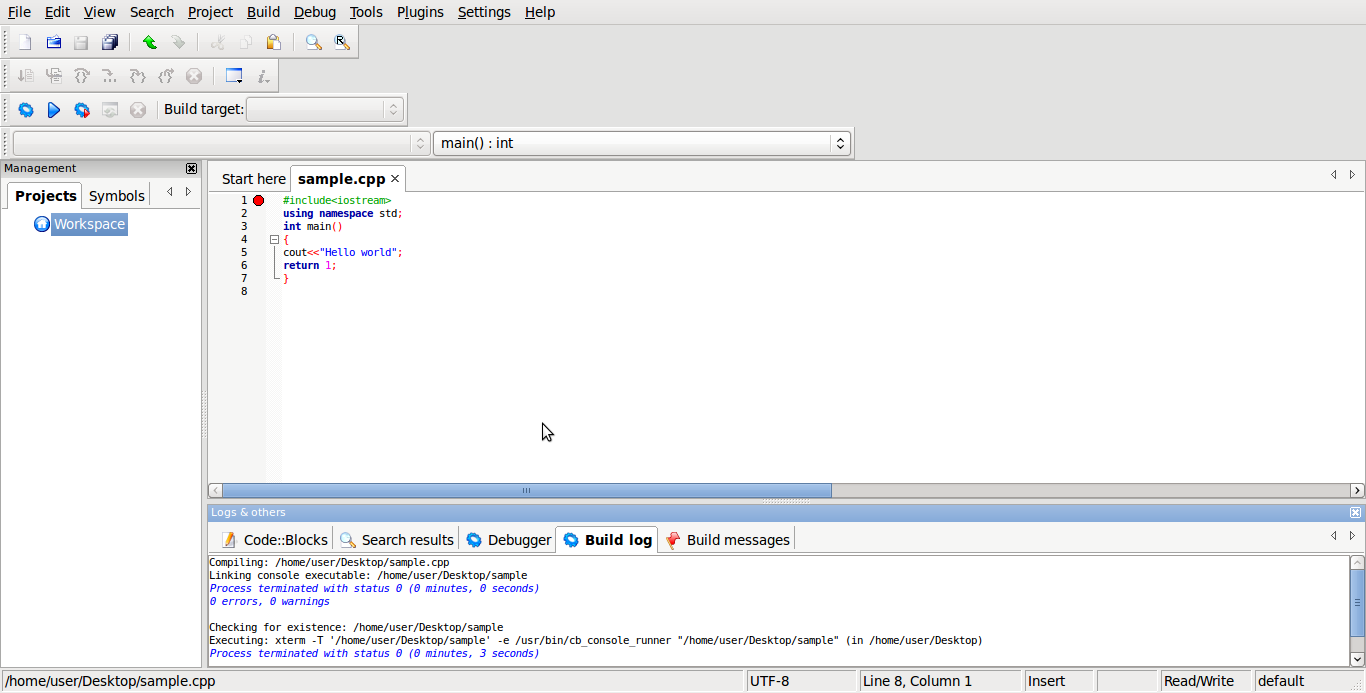Screen dimensions: 1366x693
Task: Open the Replace tool icon
Action: [x=342, y=42]
